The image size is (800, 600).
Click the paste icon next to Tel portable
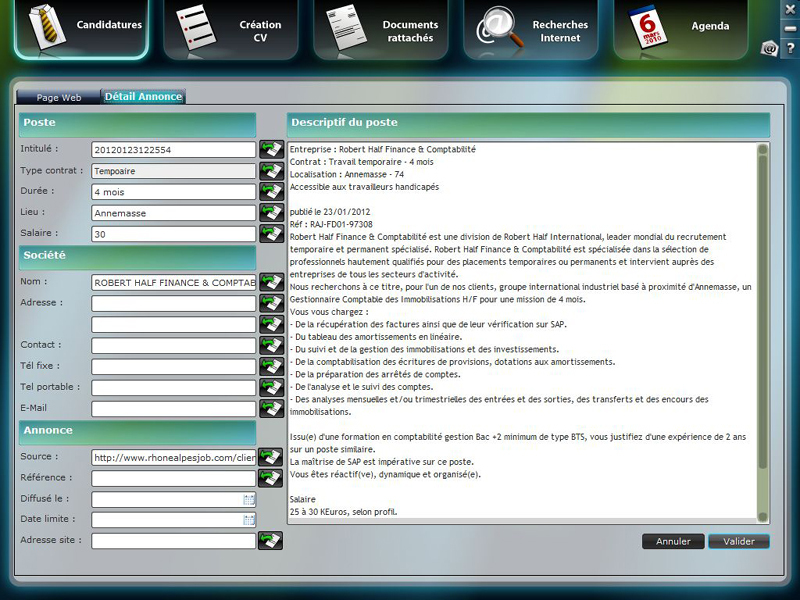(x=271, y=387)
